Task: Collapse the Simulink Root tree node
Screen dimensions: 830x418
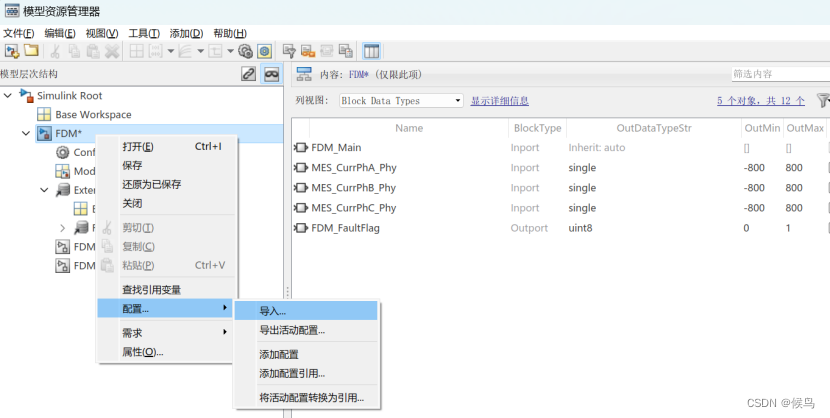Action: [x=8, y=96]
